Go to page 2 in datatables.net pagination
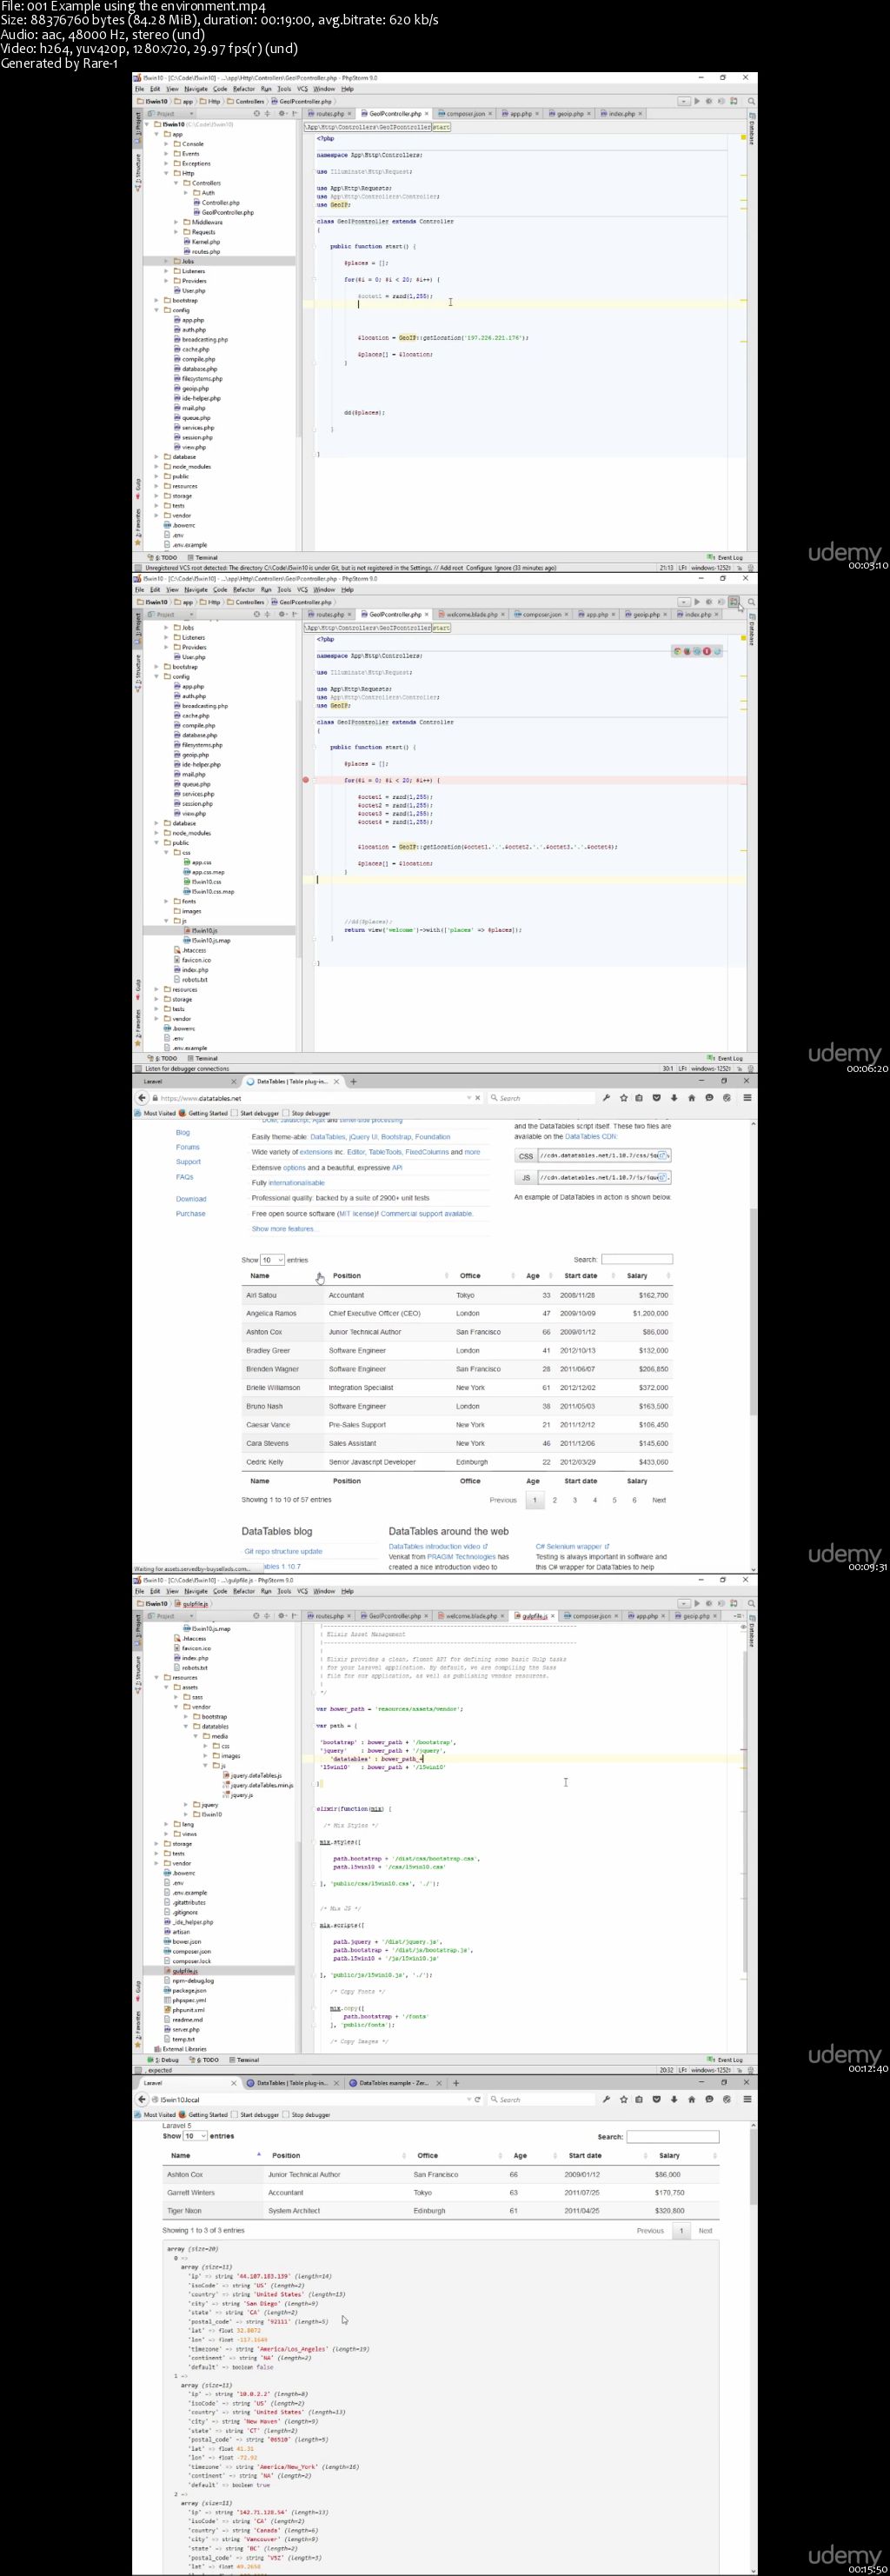The image size is (890, 2576). 555,1500
